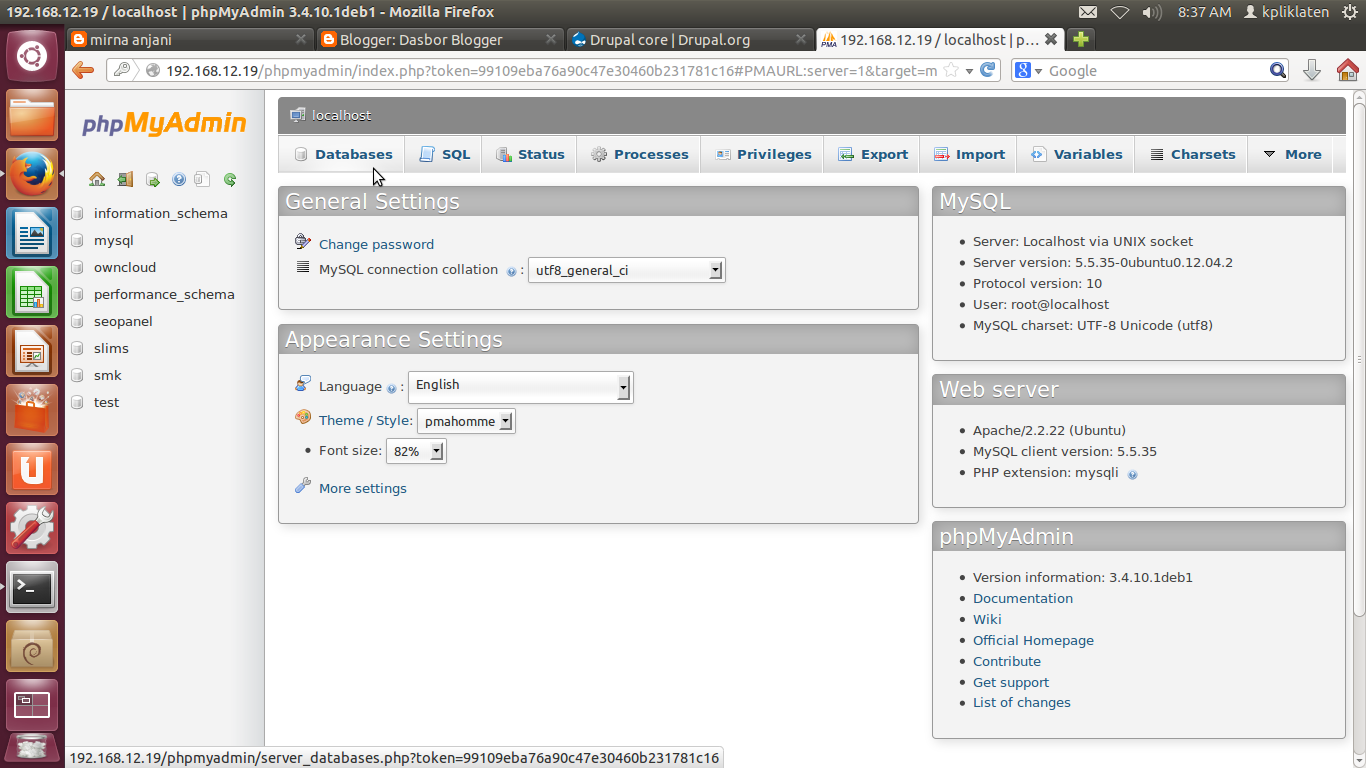1366x768 pixels.
Task: Click the search magnifier in Google box
Action: (x=1278, y=70)
